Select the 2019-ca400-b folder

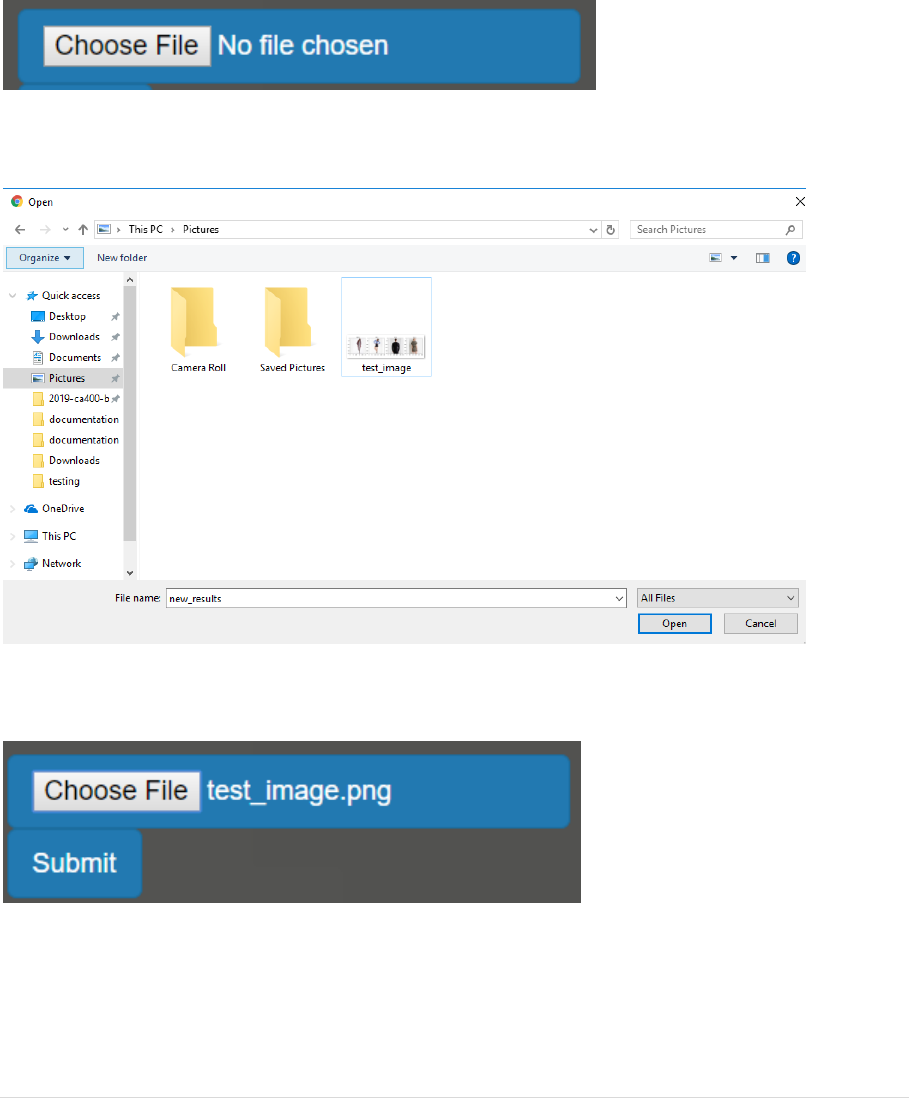coord(78,398)
